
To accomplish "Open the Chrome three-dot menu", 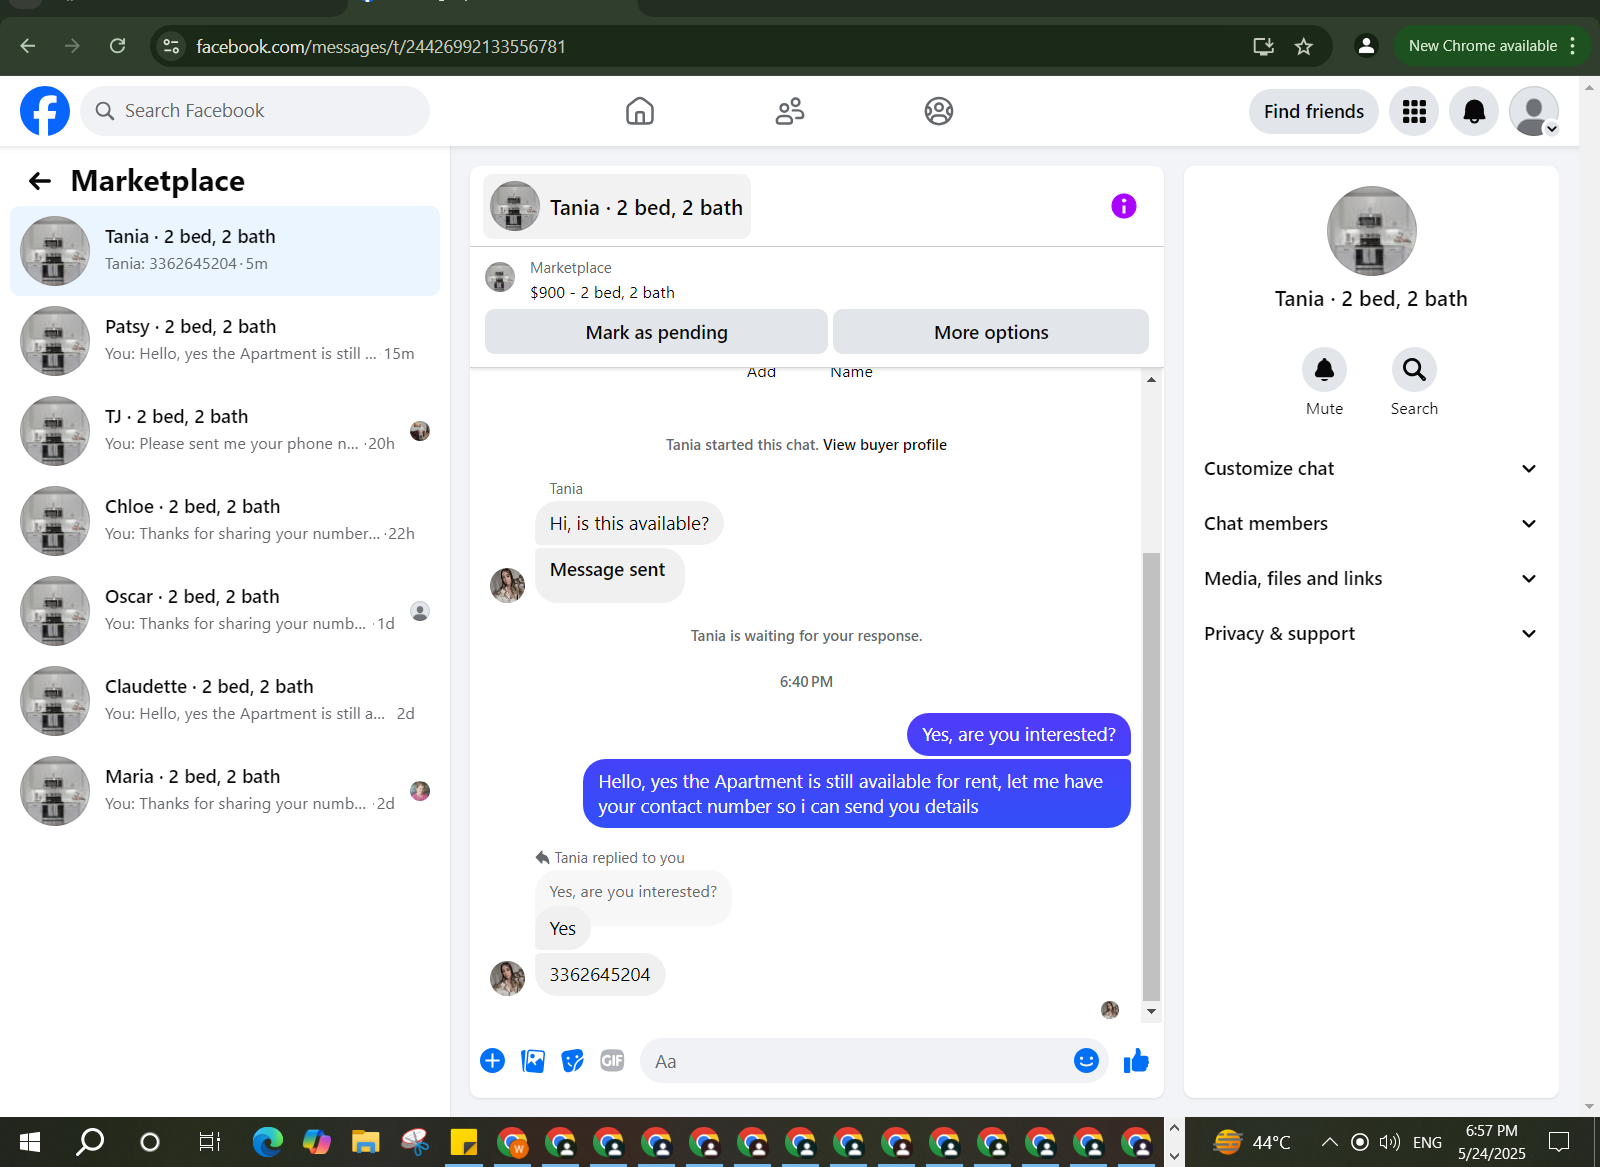I will point(1573,46).
